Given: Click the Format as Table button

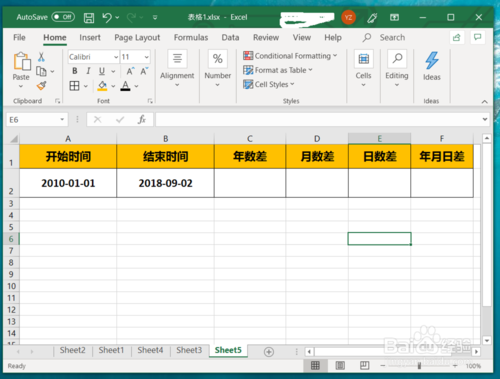Looking at the screenshot, I should (278, 70).
